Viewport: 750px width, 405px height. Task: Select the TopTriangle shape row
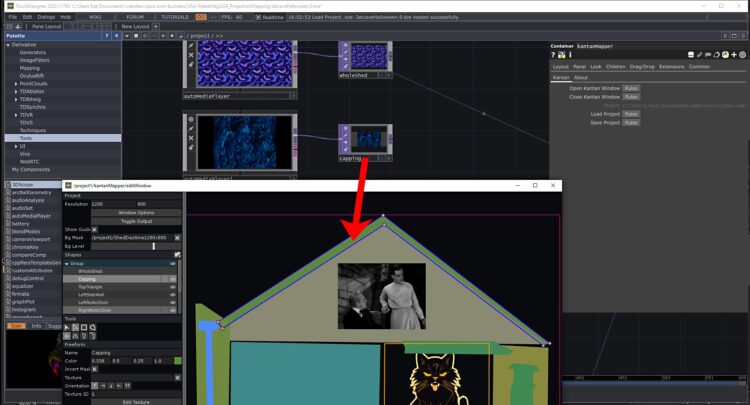(x=117, y=287)
